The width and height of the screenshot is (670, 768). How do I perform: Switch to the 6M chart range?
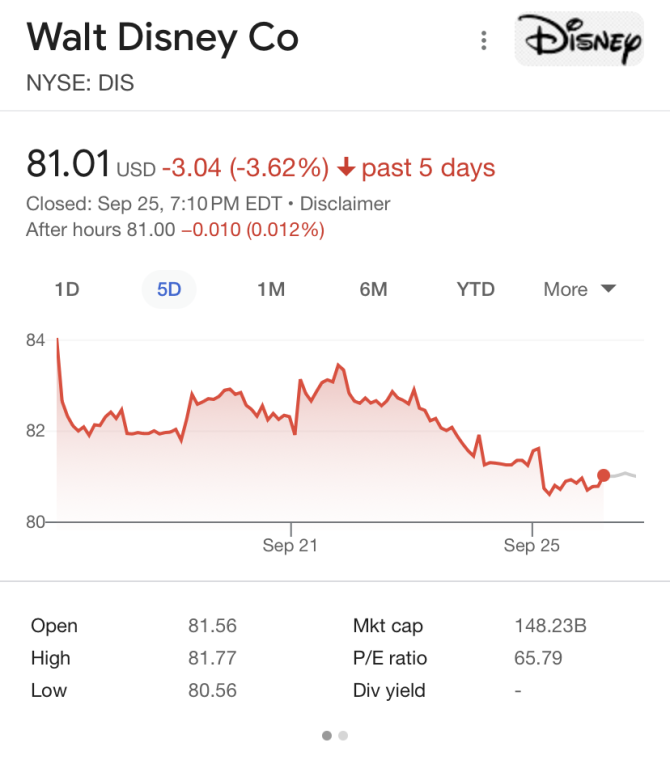coord(373,290)
